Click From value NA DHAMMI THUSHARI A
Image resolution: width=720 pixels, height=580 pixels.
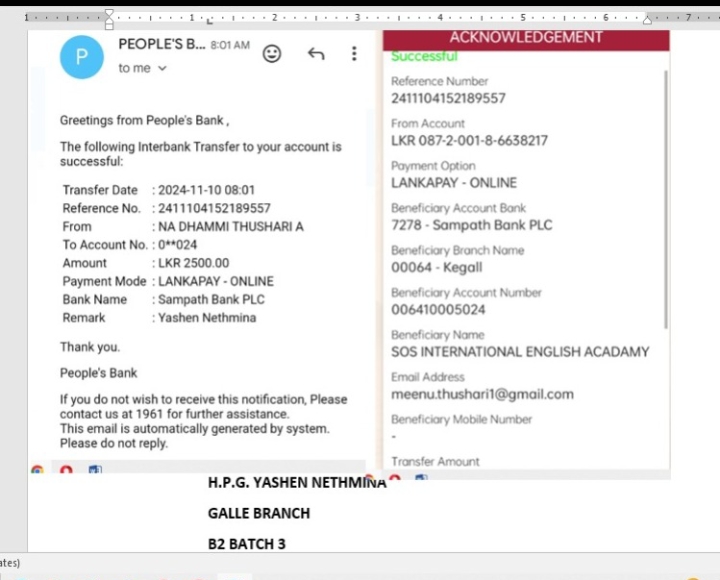pyautogui.click(x=231, y=227)
